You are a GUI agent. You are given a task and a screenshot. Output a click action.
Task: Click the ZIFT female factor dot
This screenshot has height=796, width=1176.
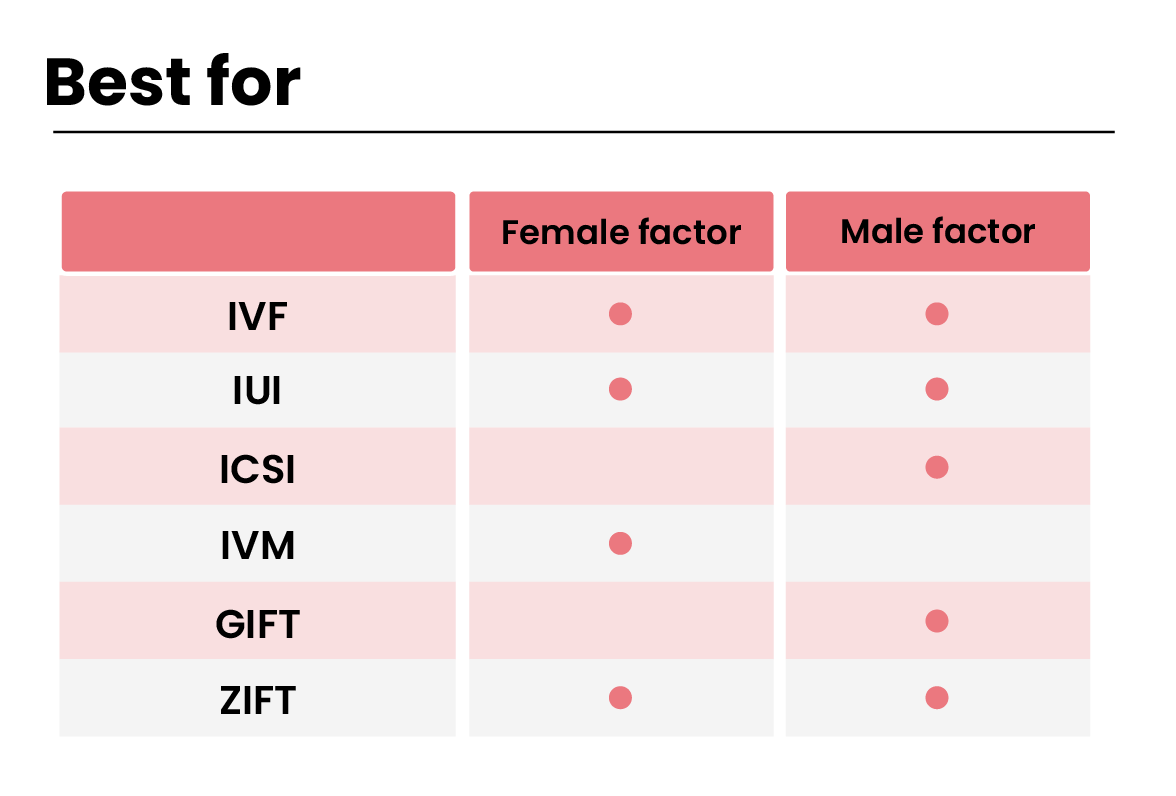tap(620, 697)
